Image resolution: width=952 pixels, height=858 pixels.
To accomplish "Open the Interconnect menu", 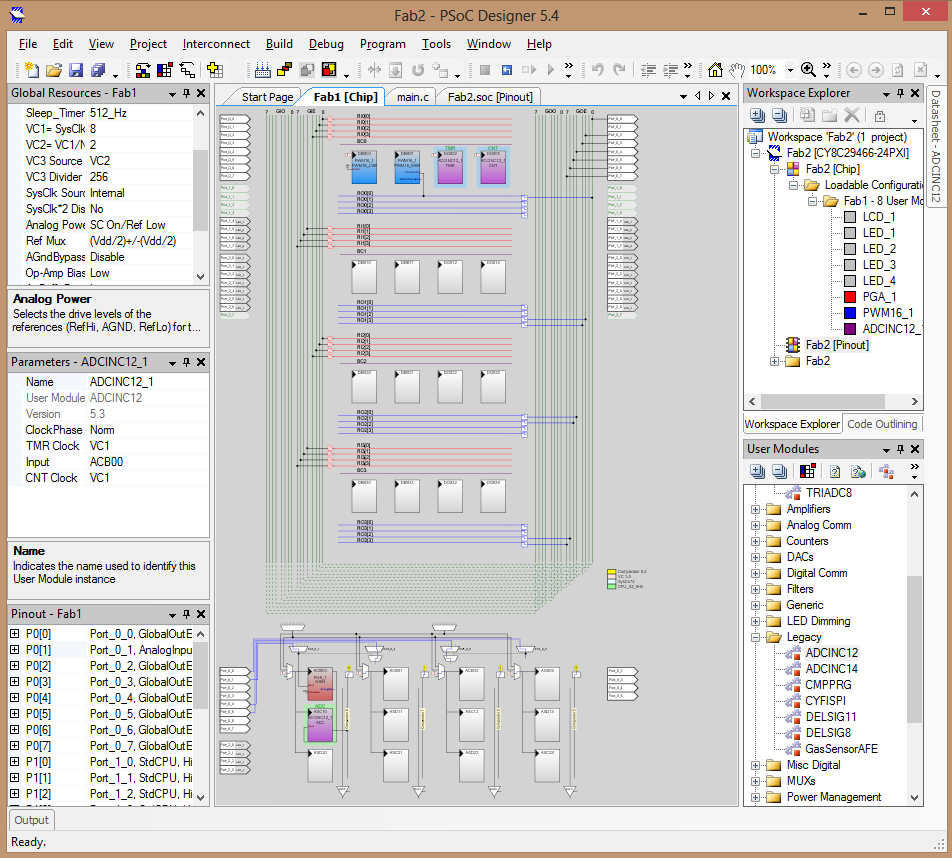I will 216,44.
